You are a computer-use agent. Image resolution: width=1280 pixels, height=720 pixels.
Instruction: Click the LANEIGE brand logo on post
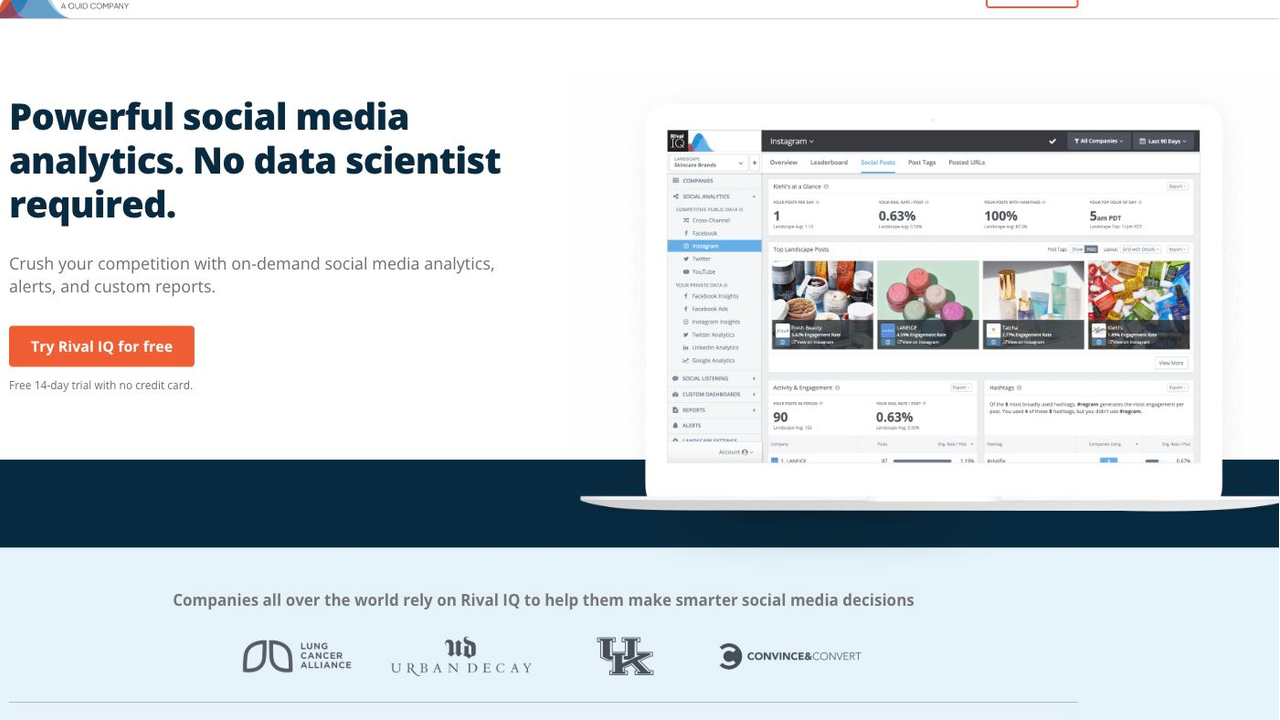pyautogui.click(x=888, y=330)
